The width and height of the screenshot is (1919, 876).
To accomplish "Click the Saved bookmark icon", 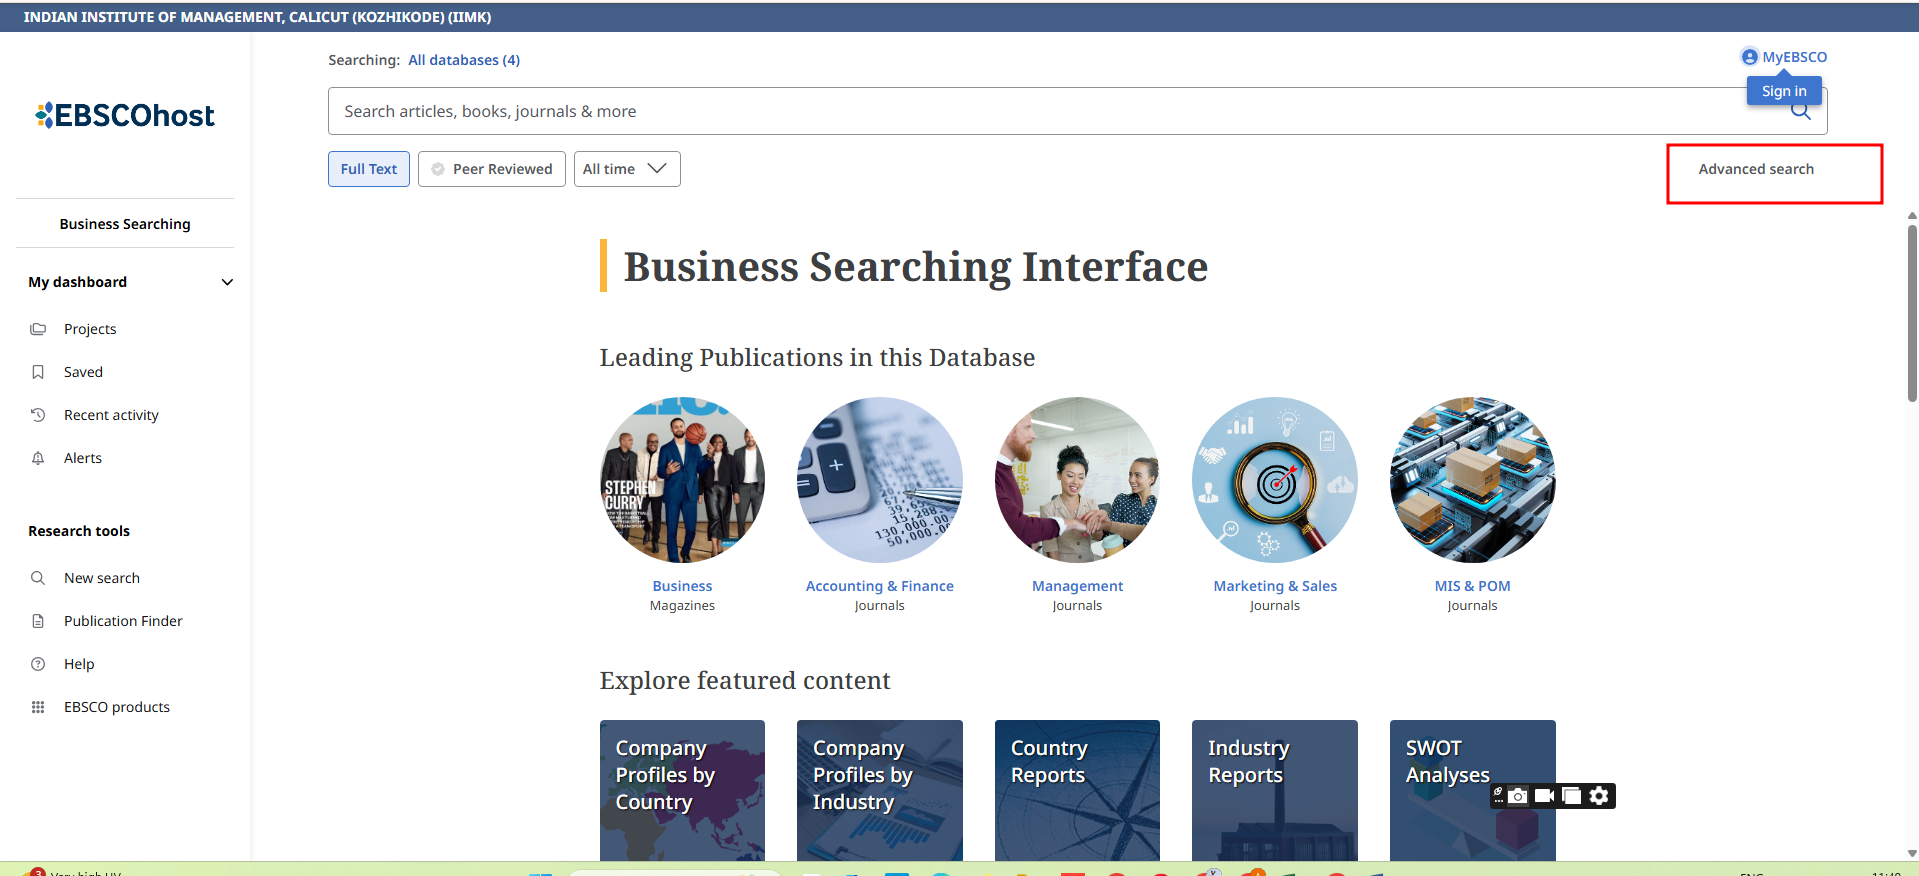I will click(x=38, y=372).
